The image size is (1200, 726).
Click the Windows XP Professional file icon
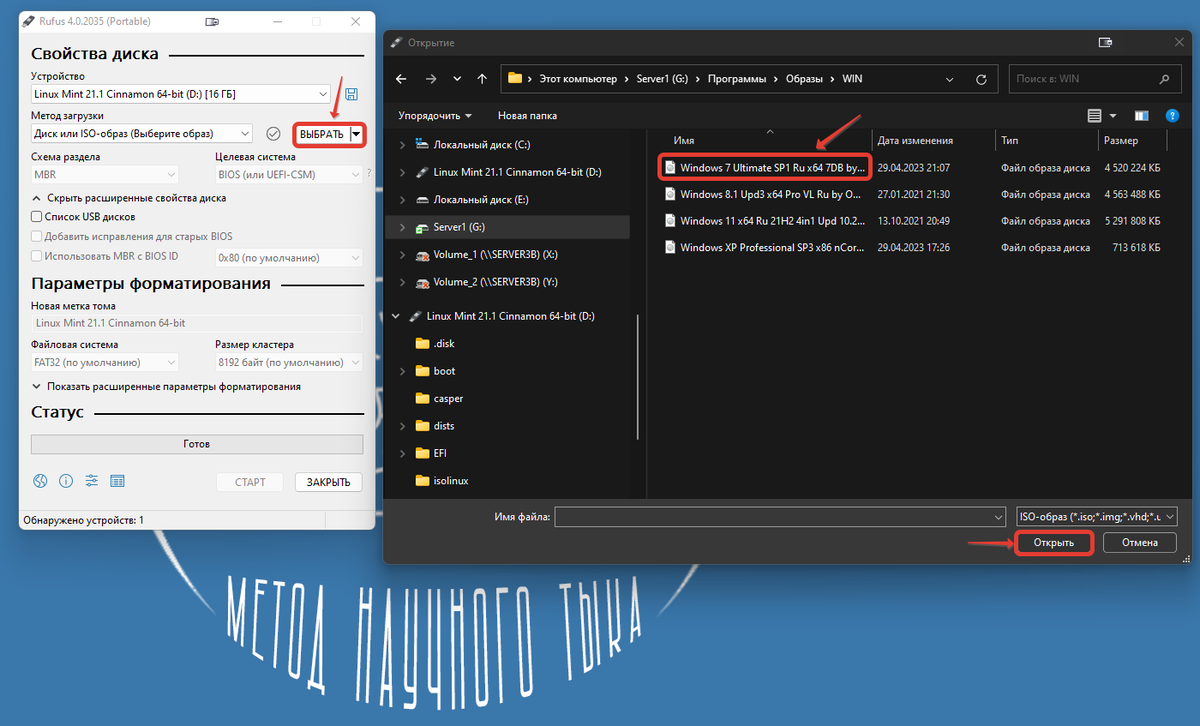671,247
